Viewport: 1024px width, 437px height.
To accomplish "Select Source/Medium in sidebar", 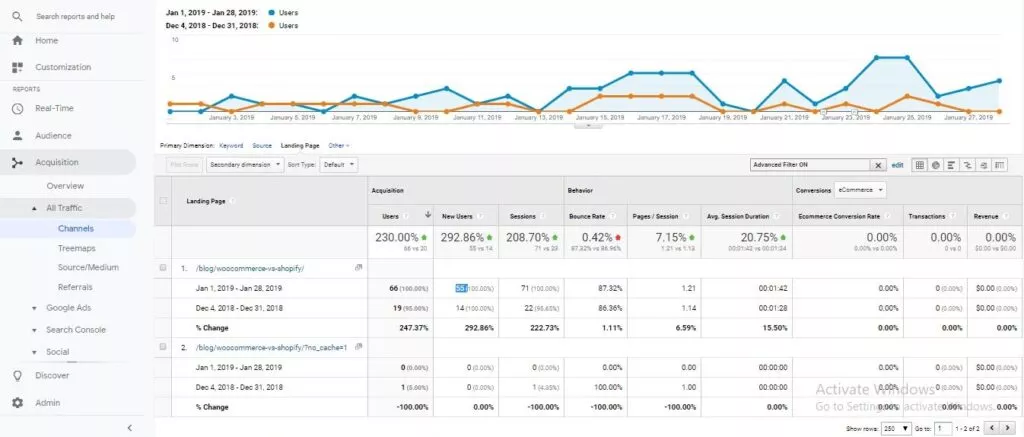I will [x=88, y=267].
